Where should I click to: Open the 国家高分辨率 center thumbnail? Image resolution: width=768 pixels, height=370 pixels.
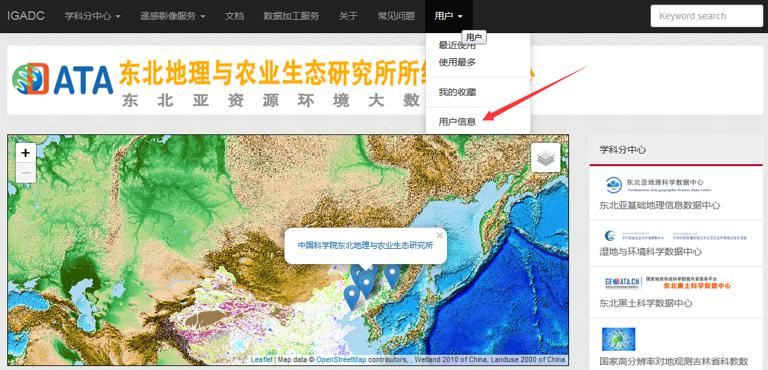619,339
